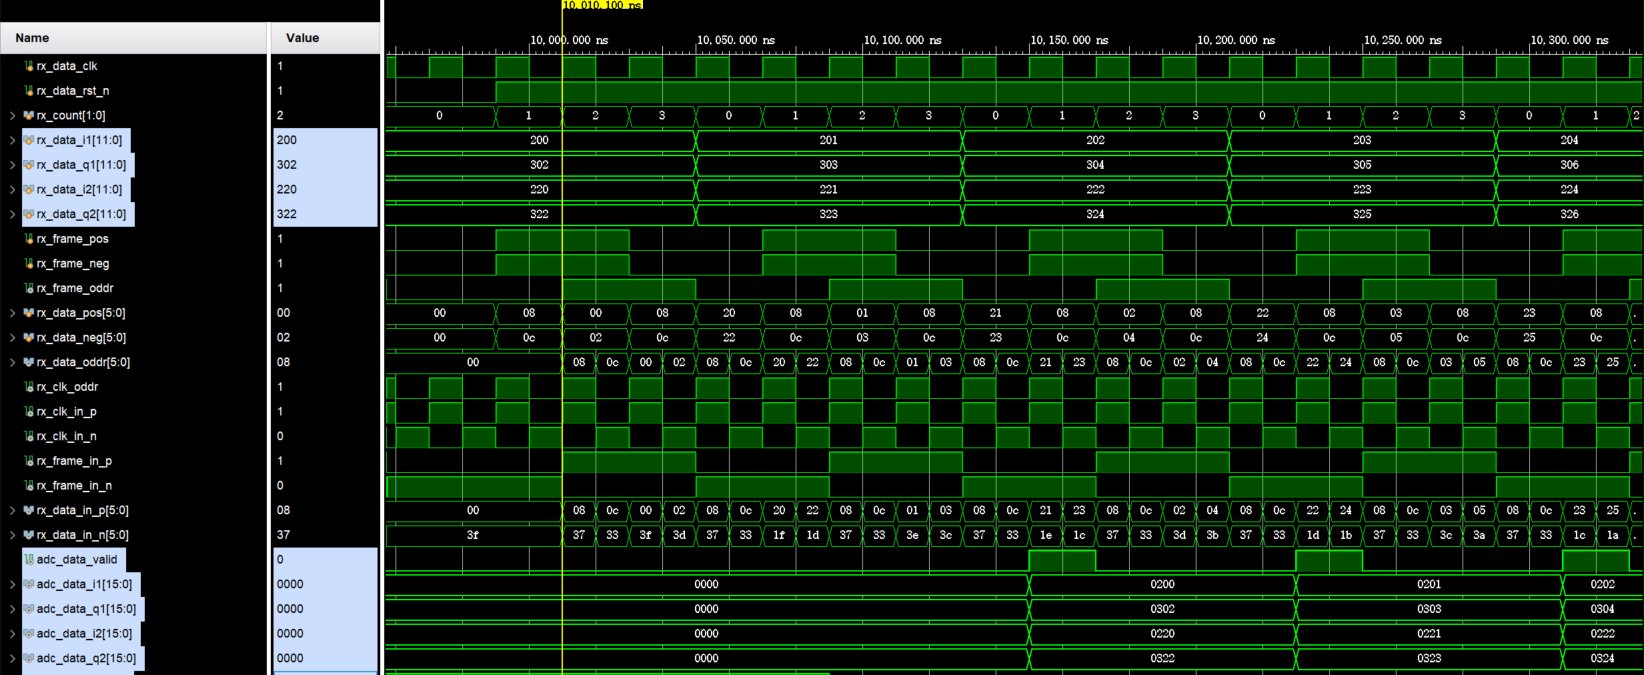The image size is (1644, 675).
Task: Expand the rx_count[1:0] bus
Action: tap(12, 116)
